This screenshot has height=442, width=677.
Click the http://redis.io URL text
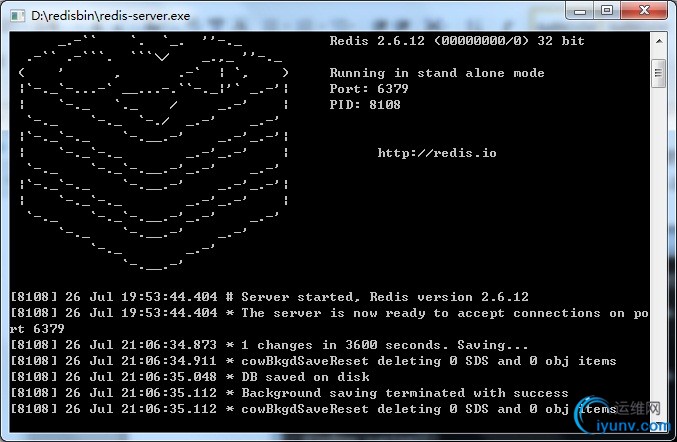pos(437,153)
